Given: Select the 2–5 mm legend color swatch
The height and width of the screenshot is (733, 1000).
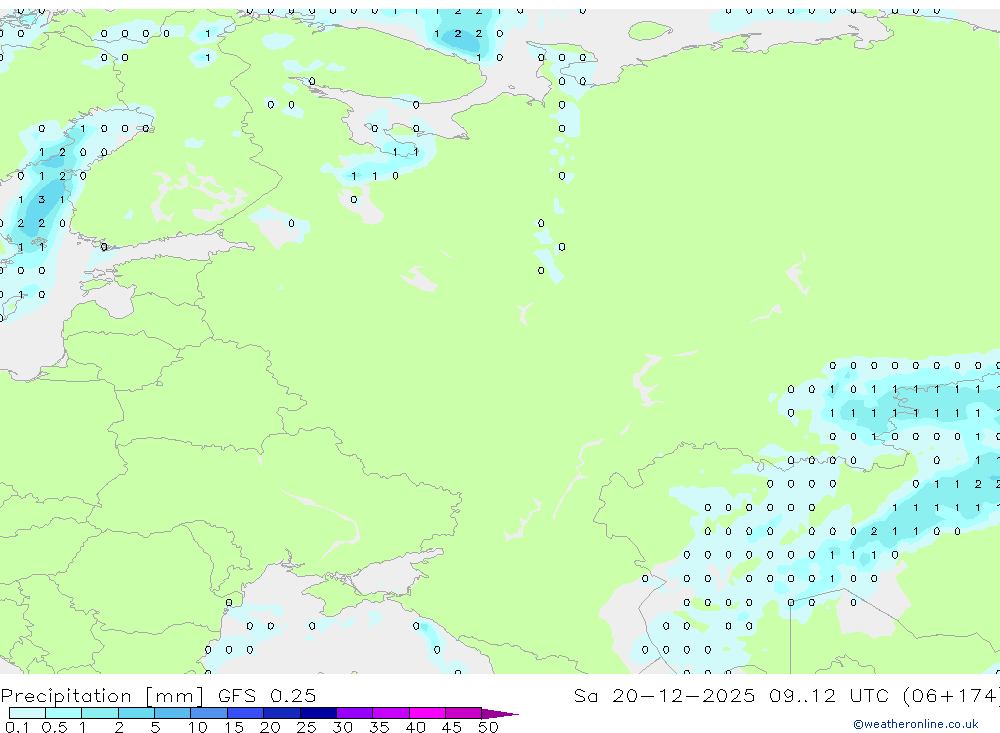Looking at the screenshot, I should [136, 713].
